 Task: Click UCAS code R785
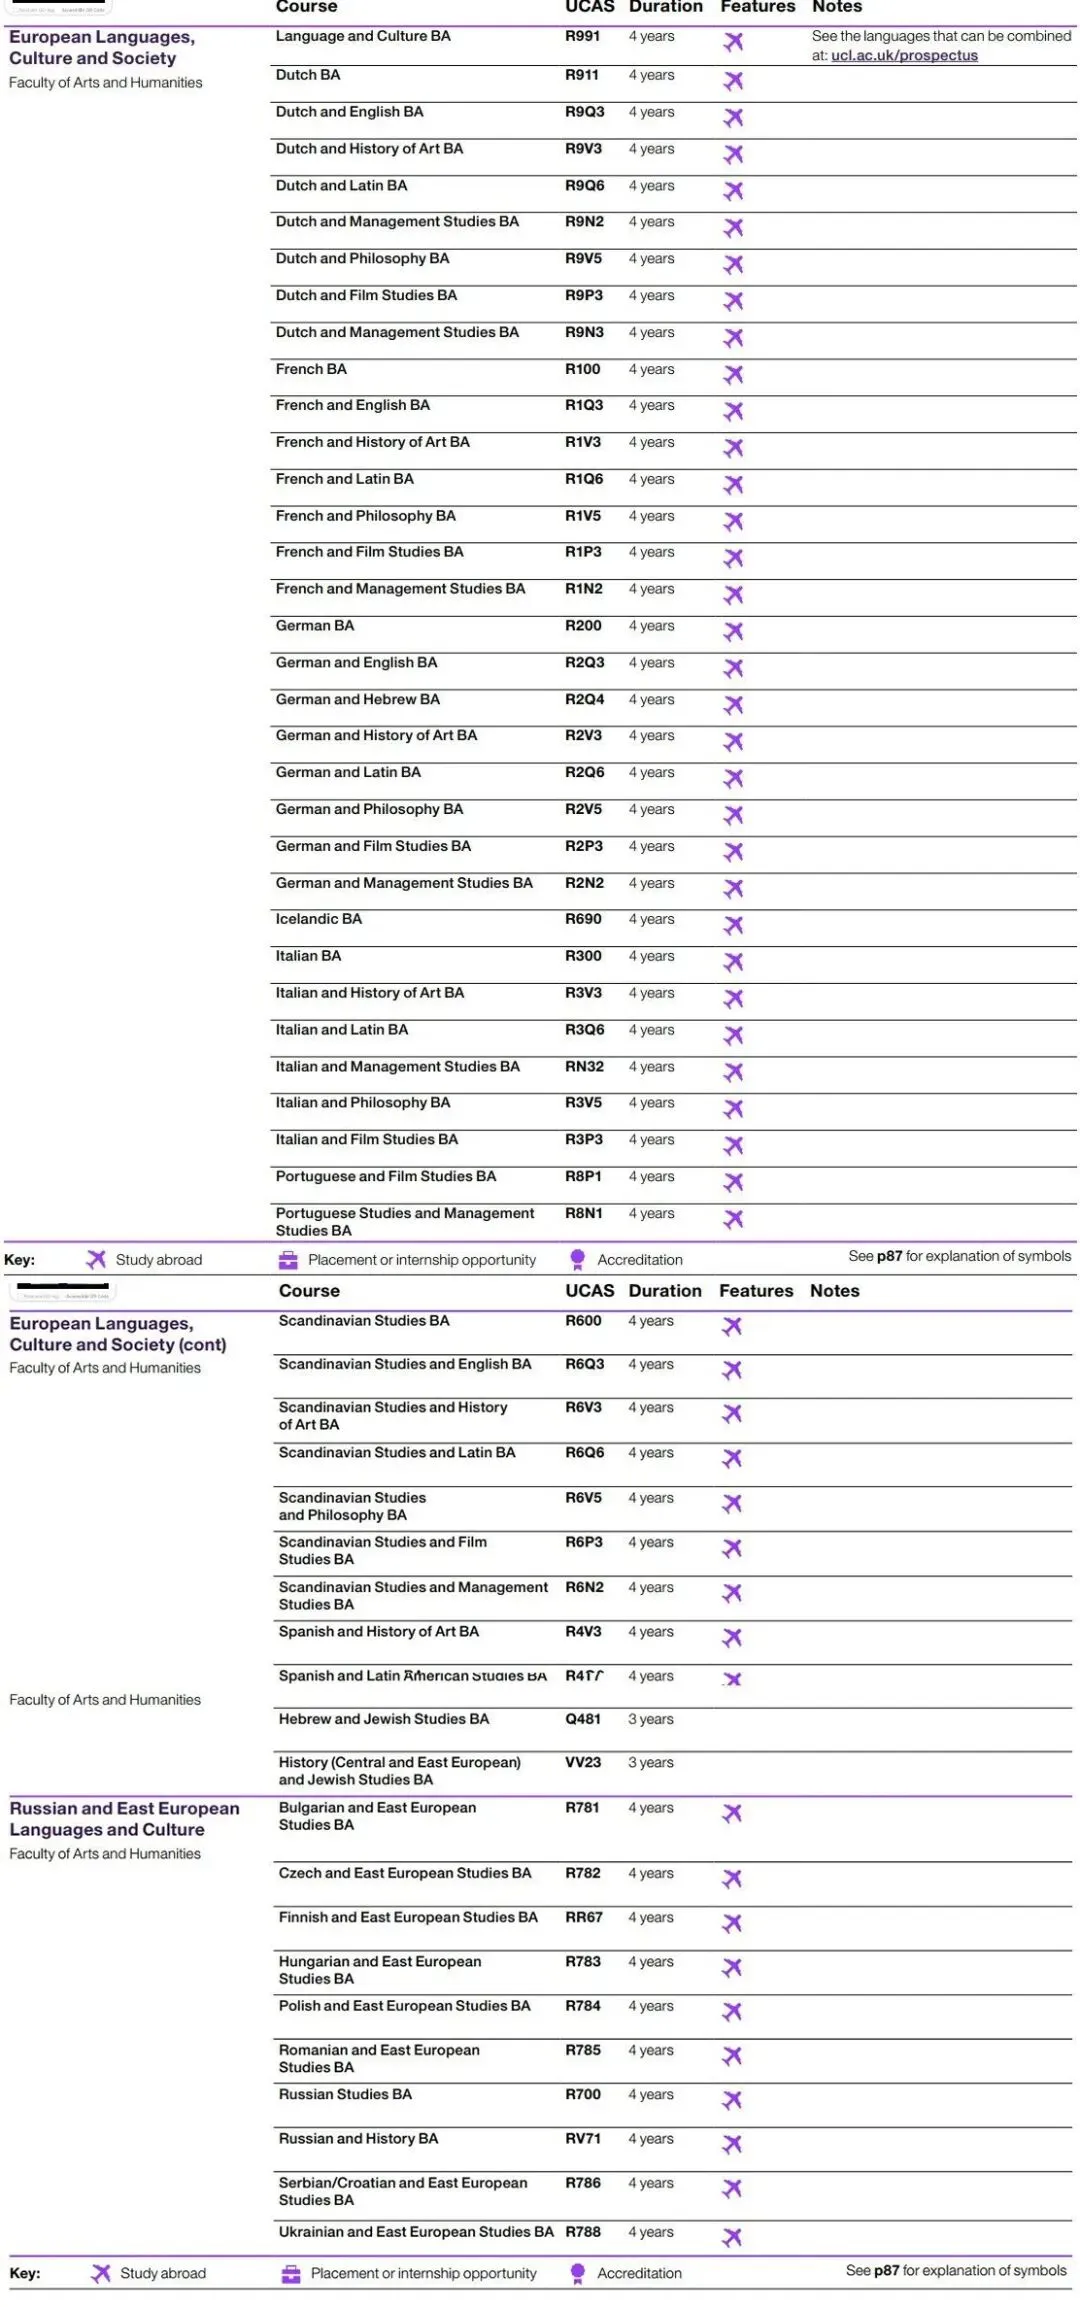tap(583, 2050)
